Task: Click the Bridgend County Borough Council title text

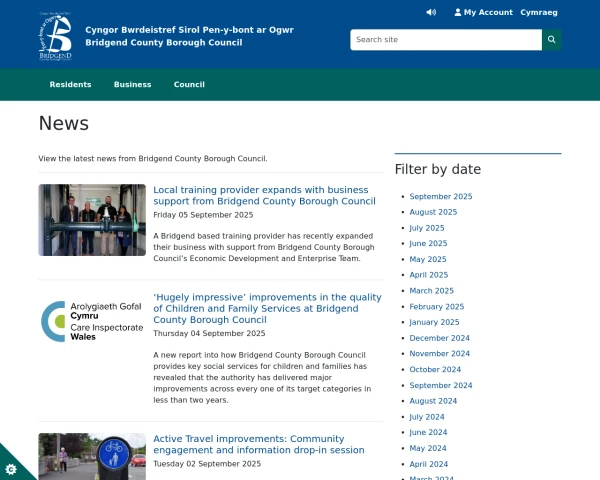Action: (x=164, y=42)
